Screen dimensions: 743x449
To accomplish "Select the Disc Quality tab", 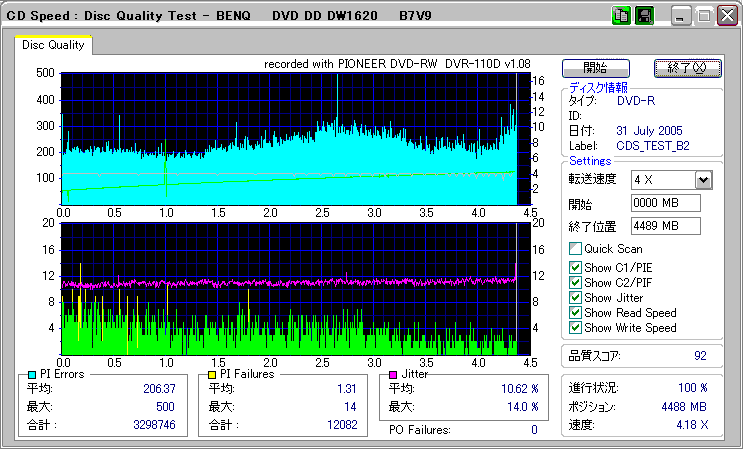I will pyautogui.click(x=53, y=45).
